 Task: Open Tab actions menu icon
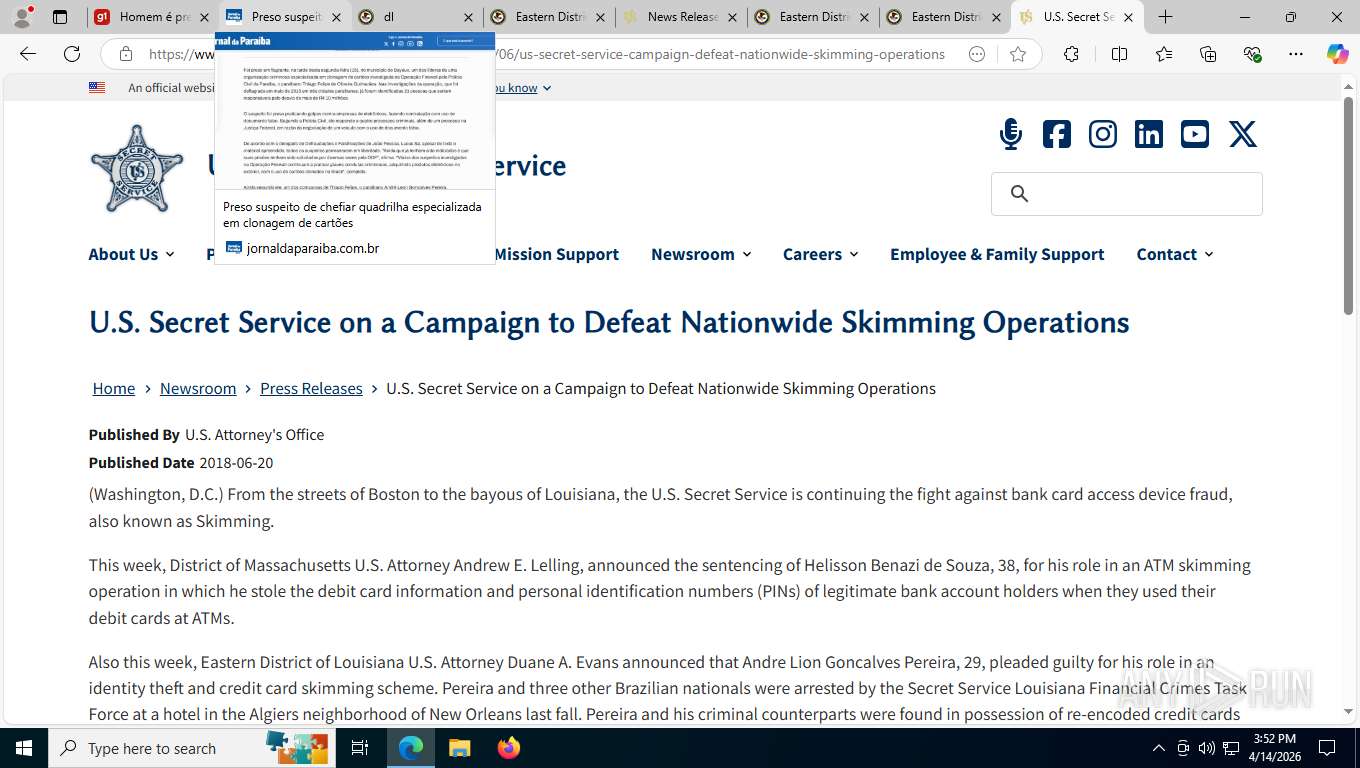[60, 17]
